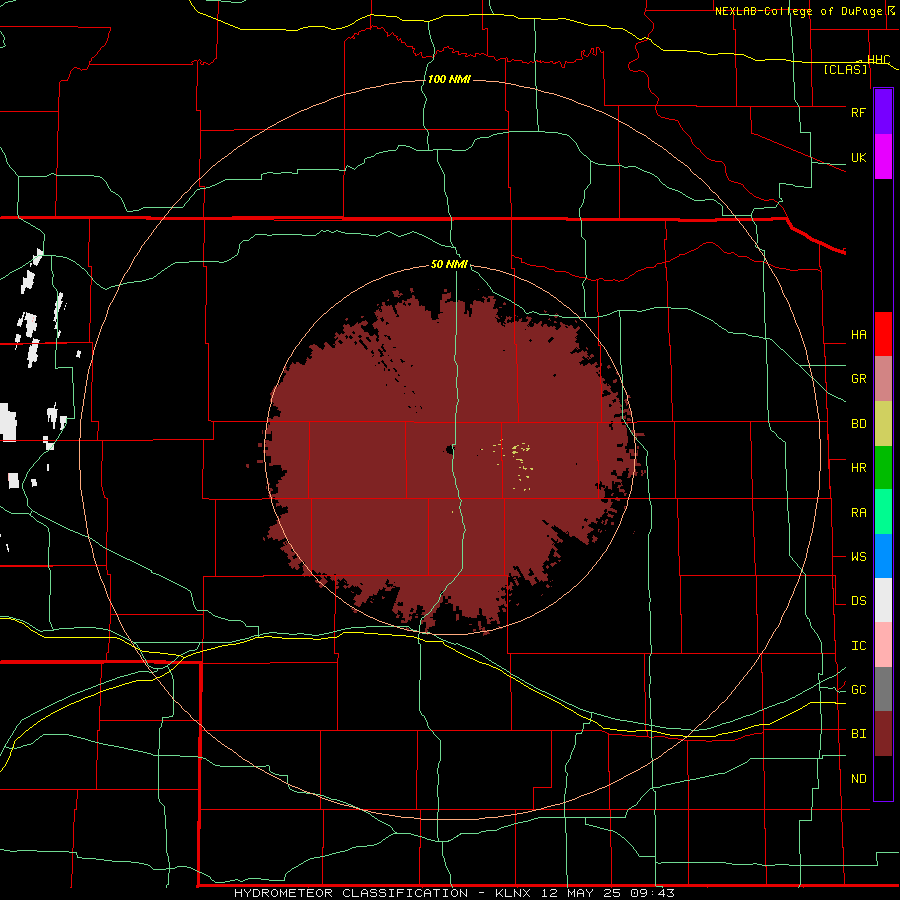Image resolution: width=900 pixels, height=900 pixels.
Task: Click the [CLAS] units label
Action: [x=845, y=70]
